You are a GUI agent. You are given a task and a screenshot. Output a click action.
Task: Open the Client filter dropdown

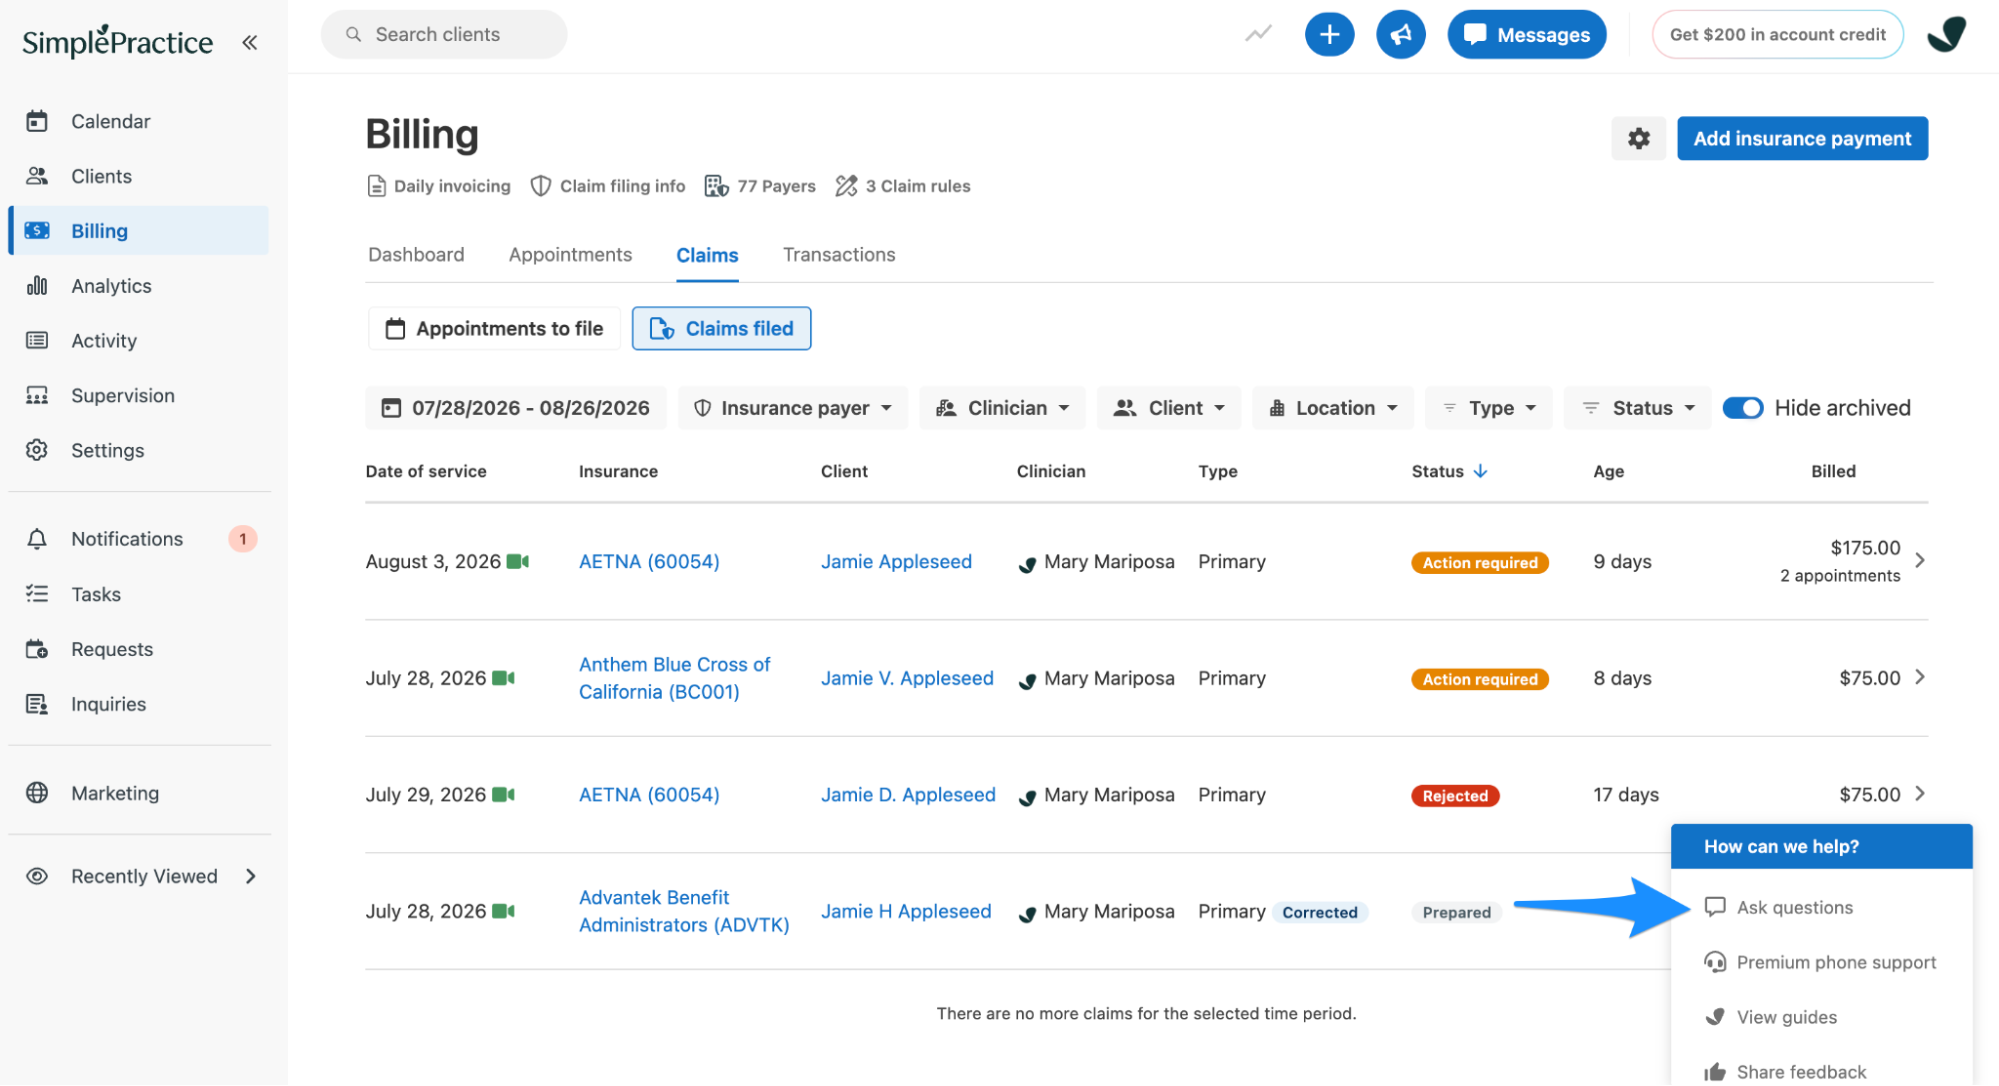coord(1168,408)
